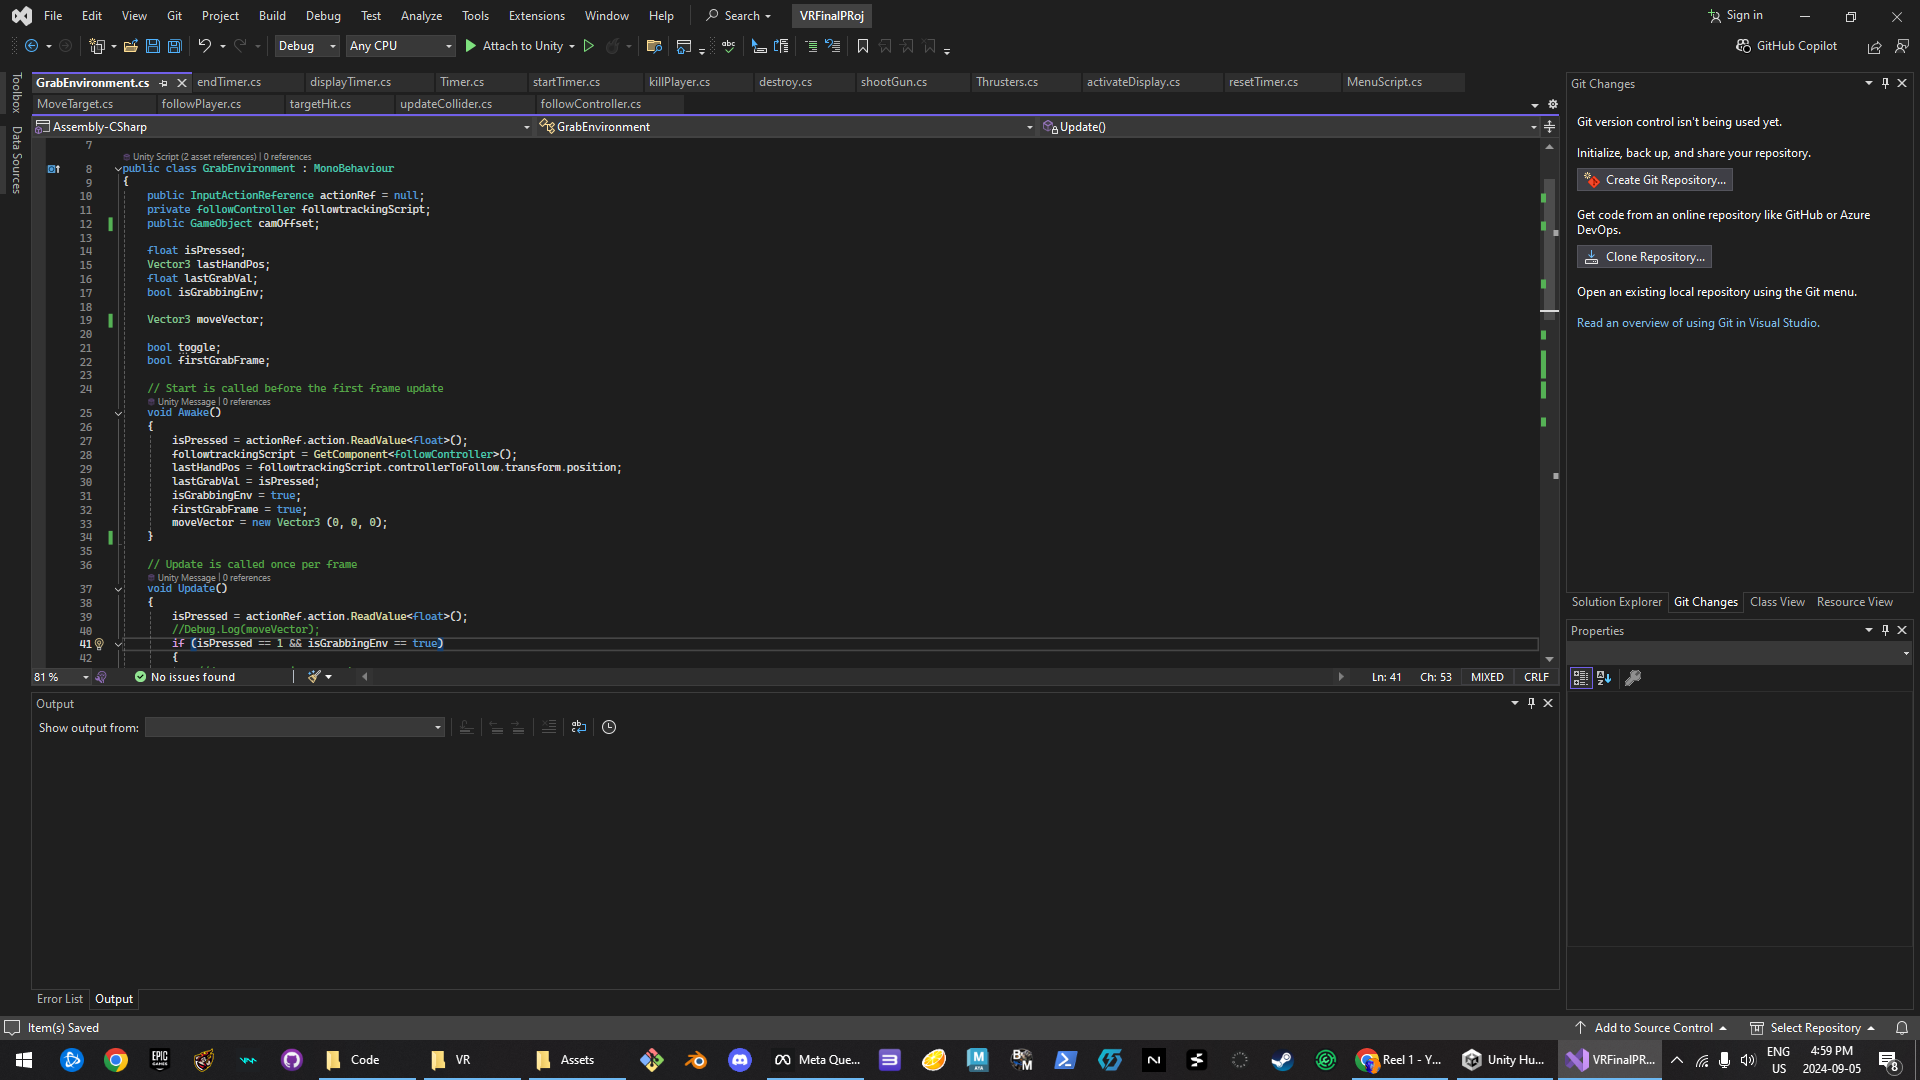Expand the Show output from combo box
The height and width of the screenshot is (1080, 1920).
click(x=437, y=727)
